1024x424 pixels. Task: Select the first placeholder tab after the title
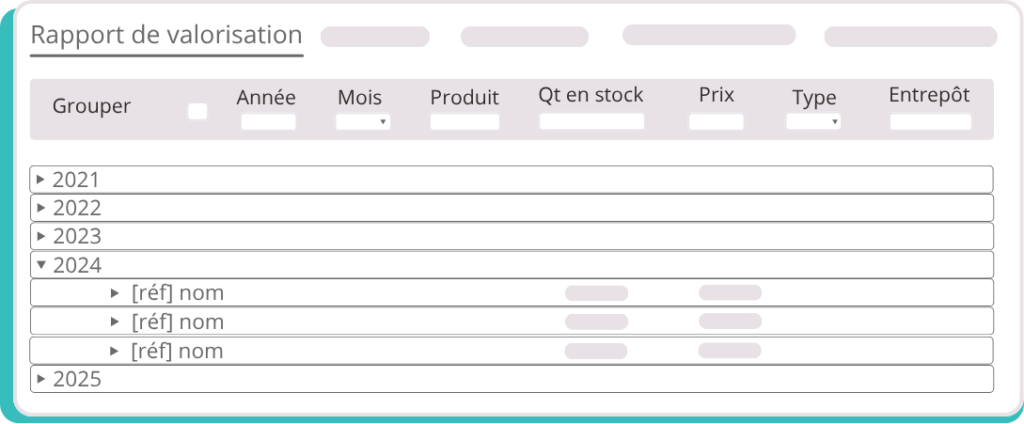coord(375,37)
